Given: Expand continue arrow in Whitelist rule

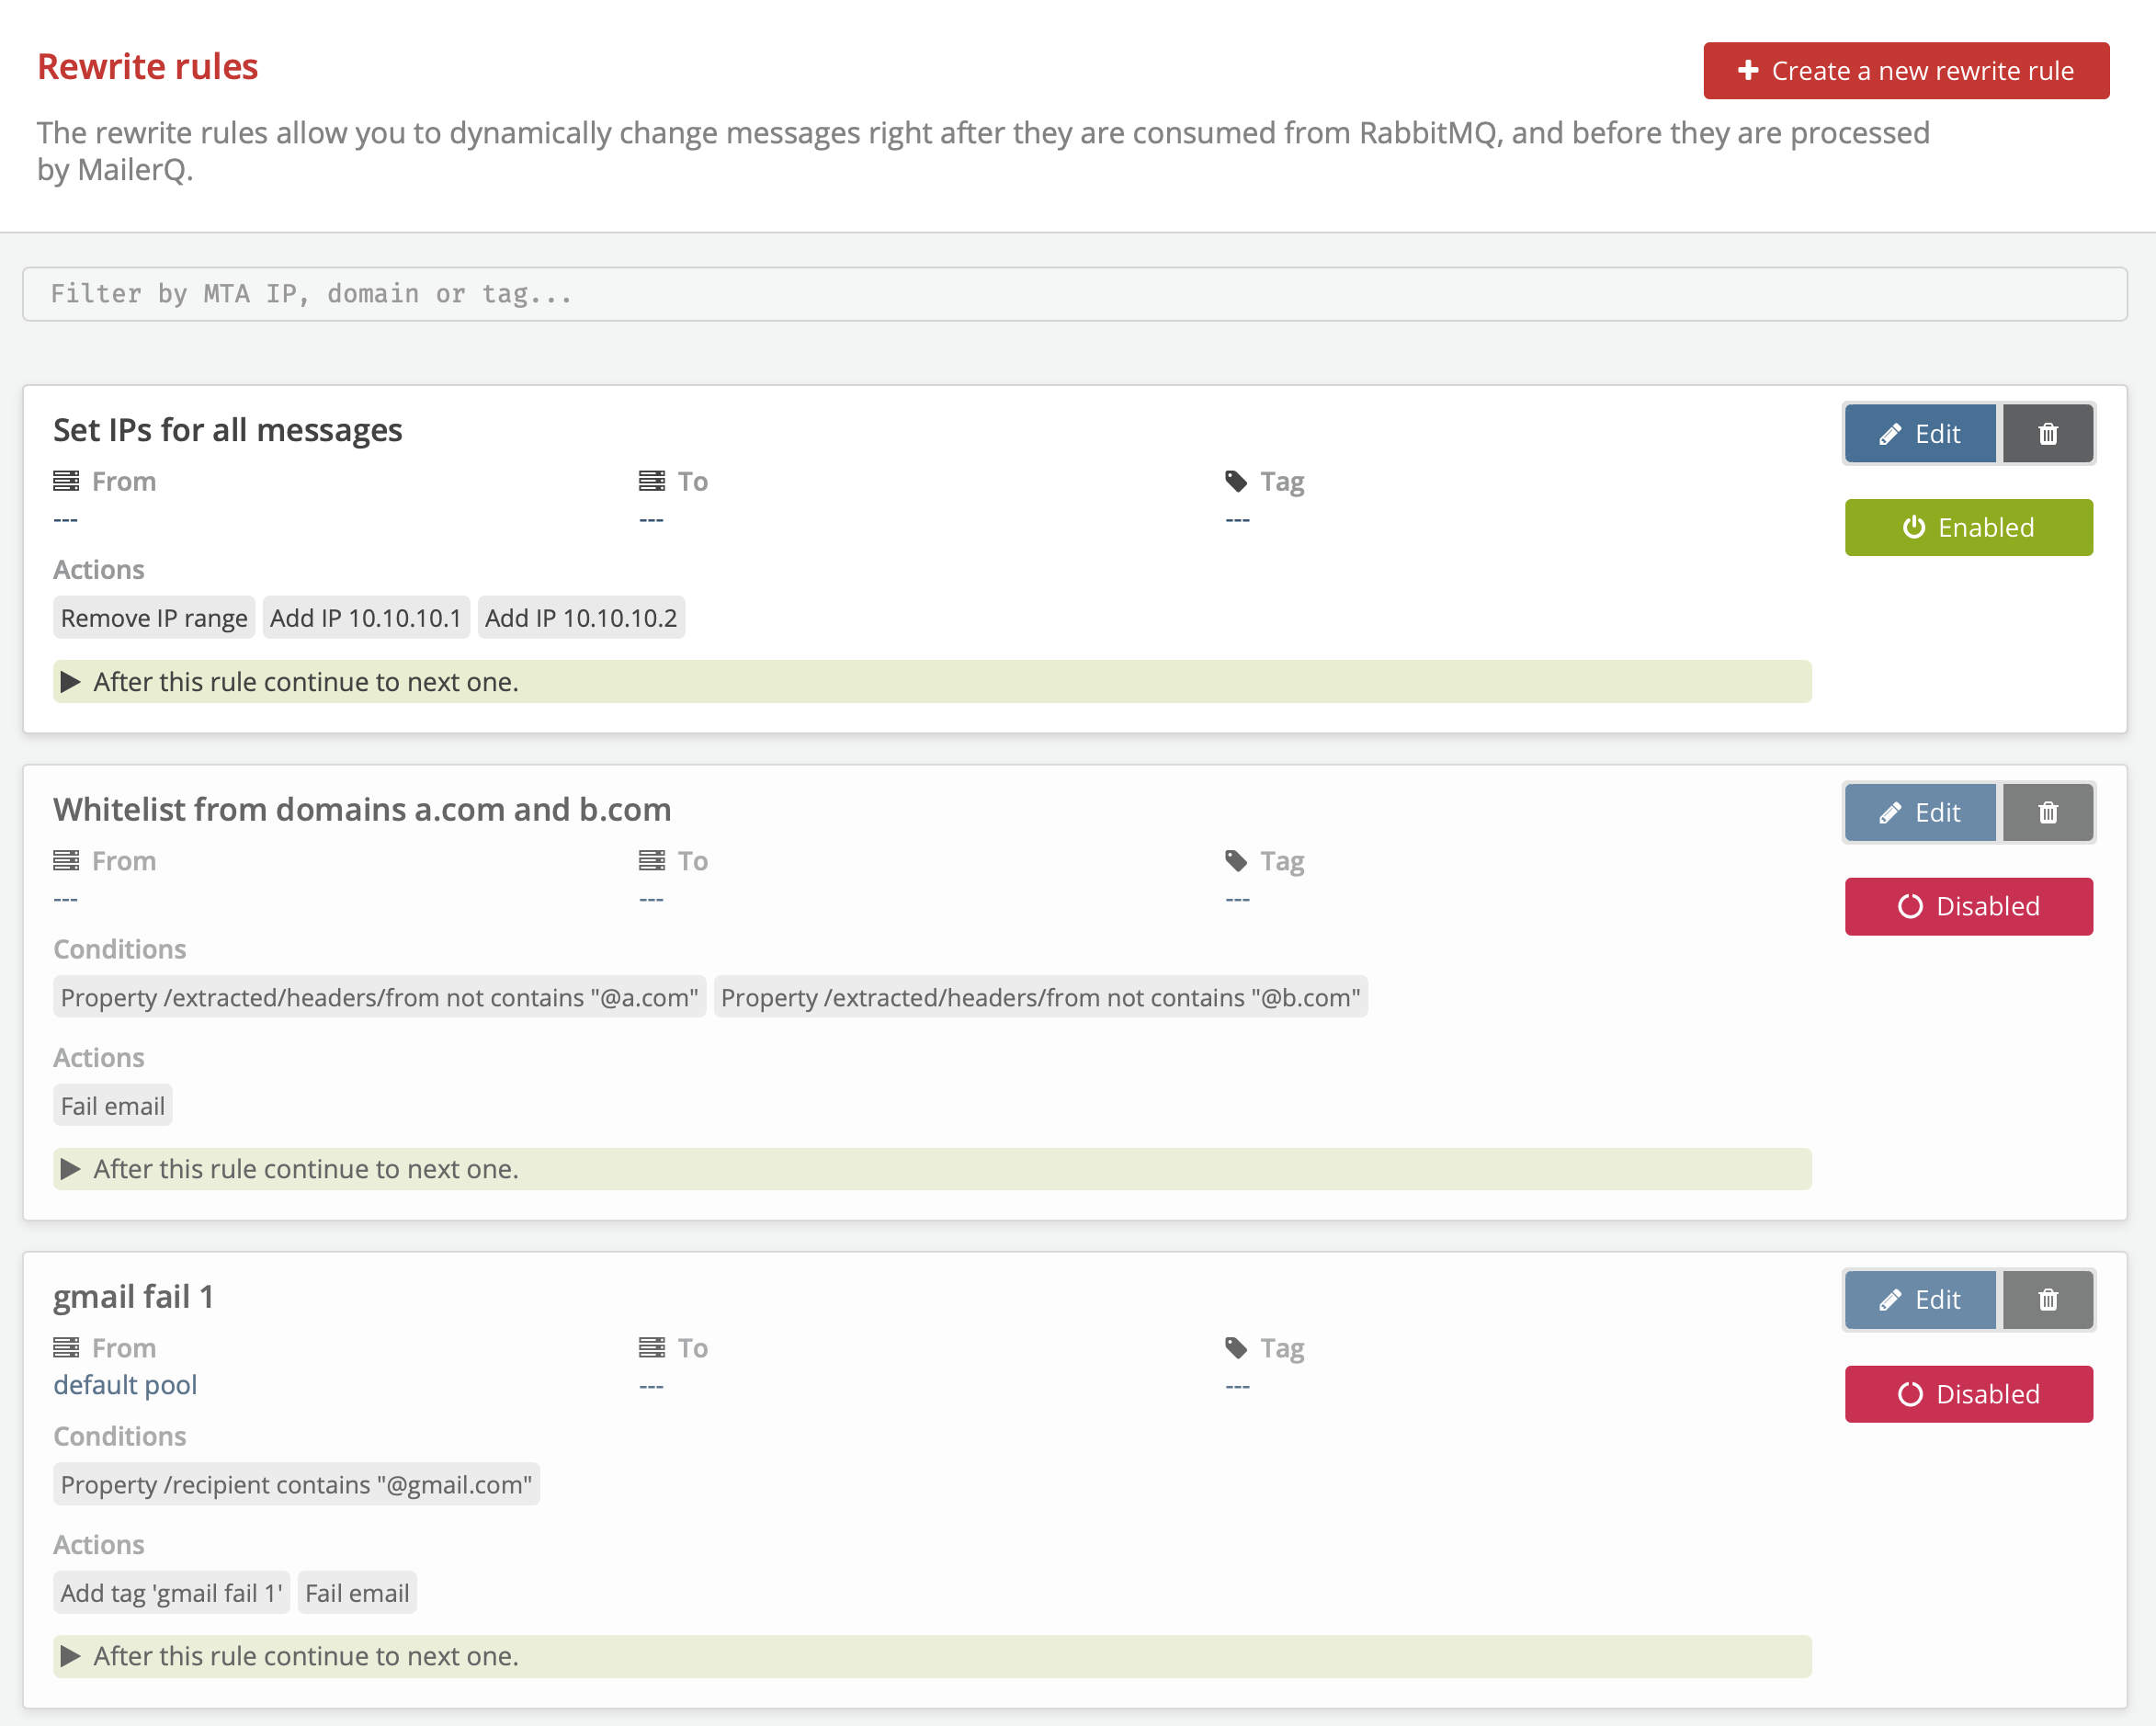Looking at the screenshot, I should coord(70,1169).
